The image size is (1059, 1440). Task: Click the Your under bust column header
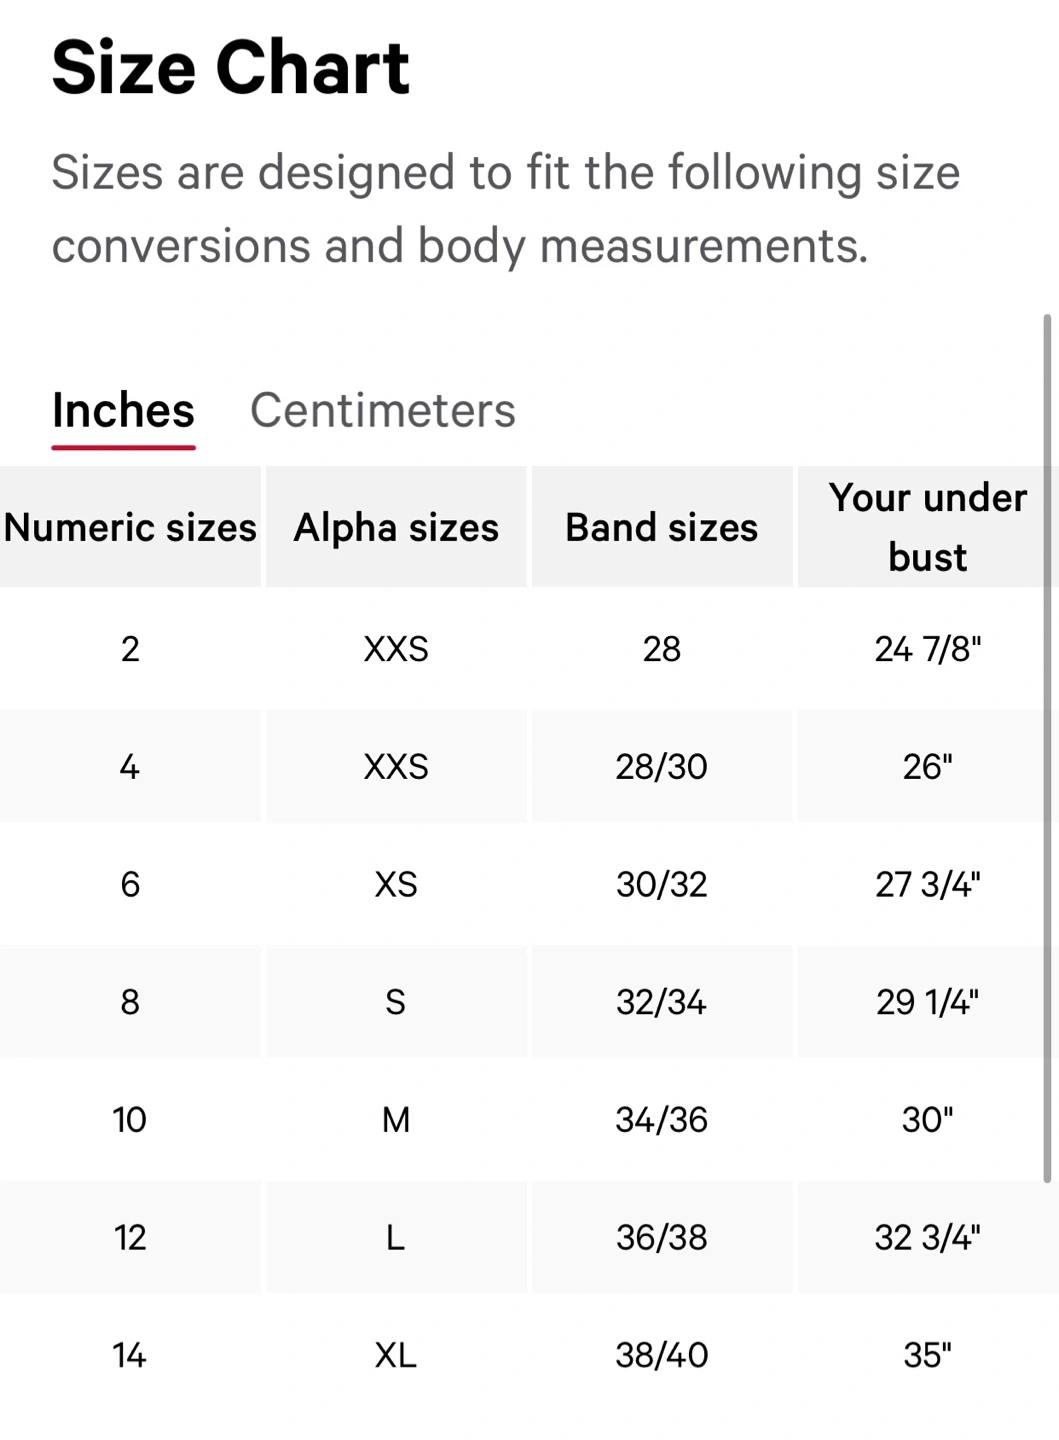click(x=927, y=527)
